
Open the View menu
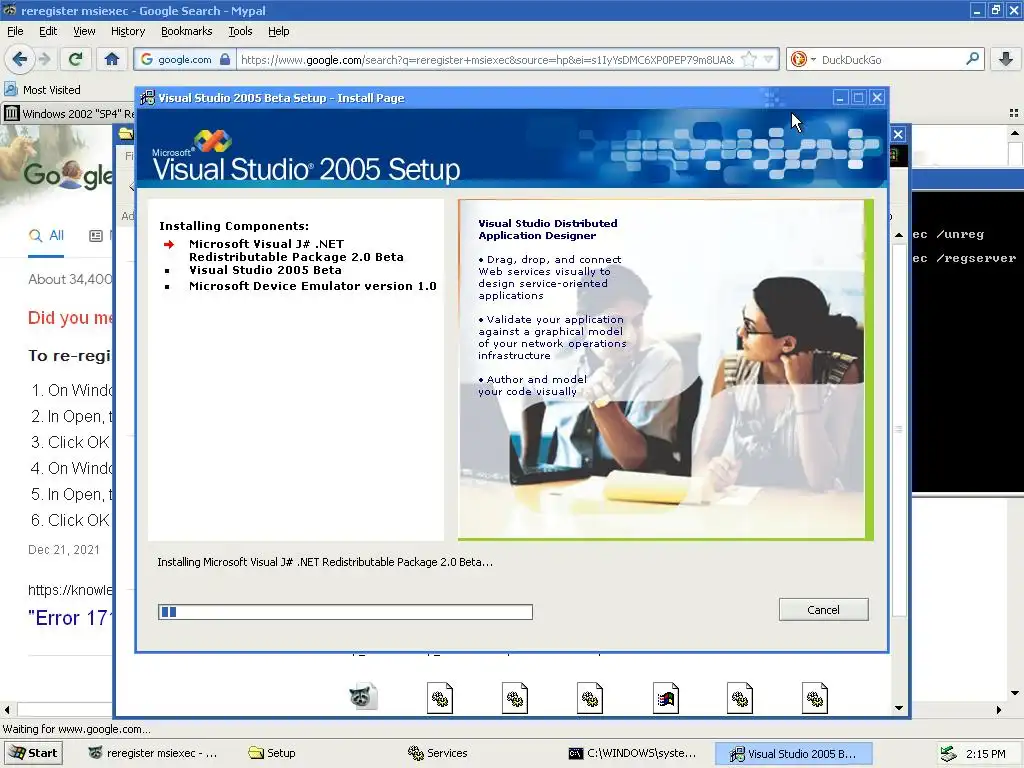point(84,31)
